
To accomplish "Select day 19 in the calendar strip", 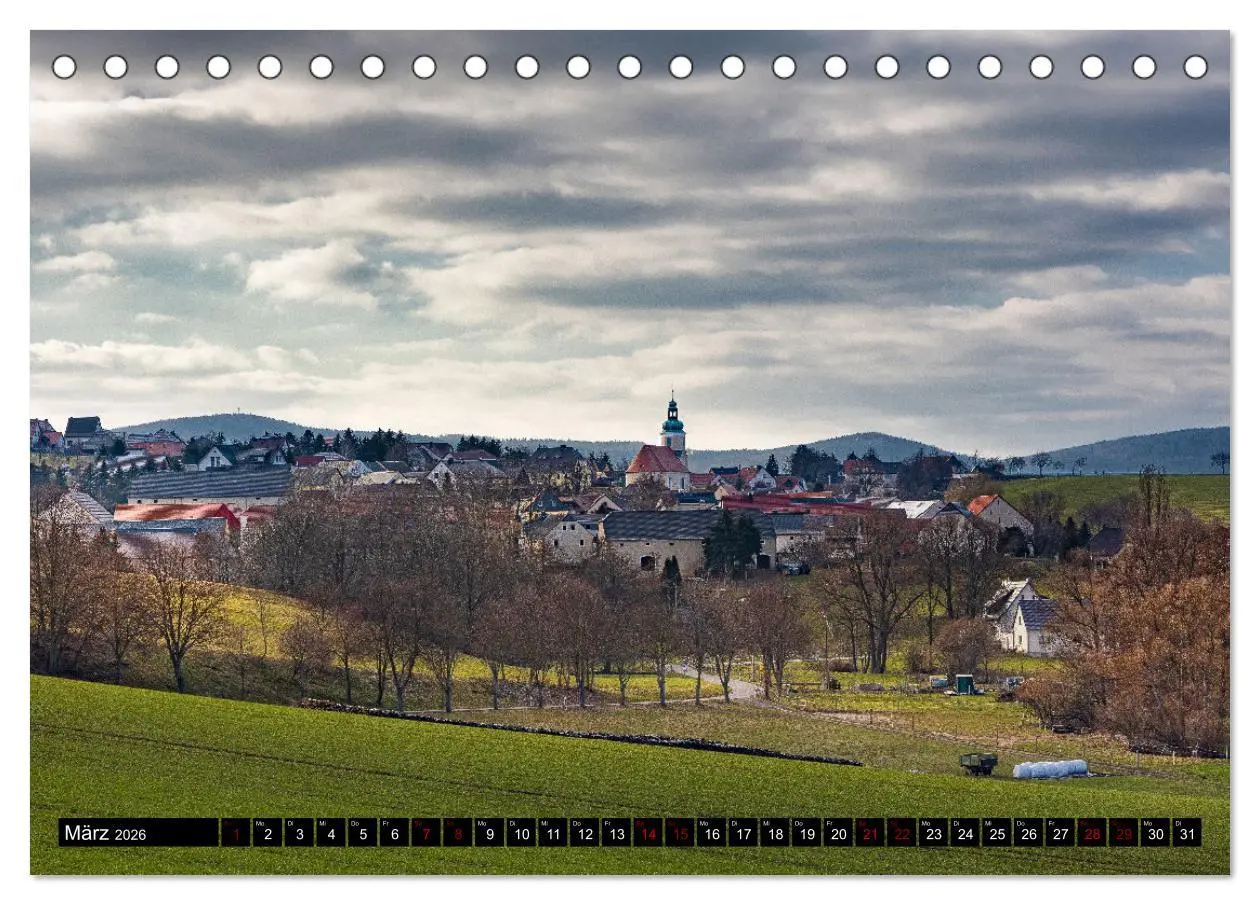I will (x=807, y=833).
